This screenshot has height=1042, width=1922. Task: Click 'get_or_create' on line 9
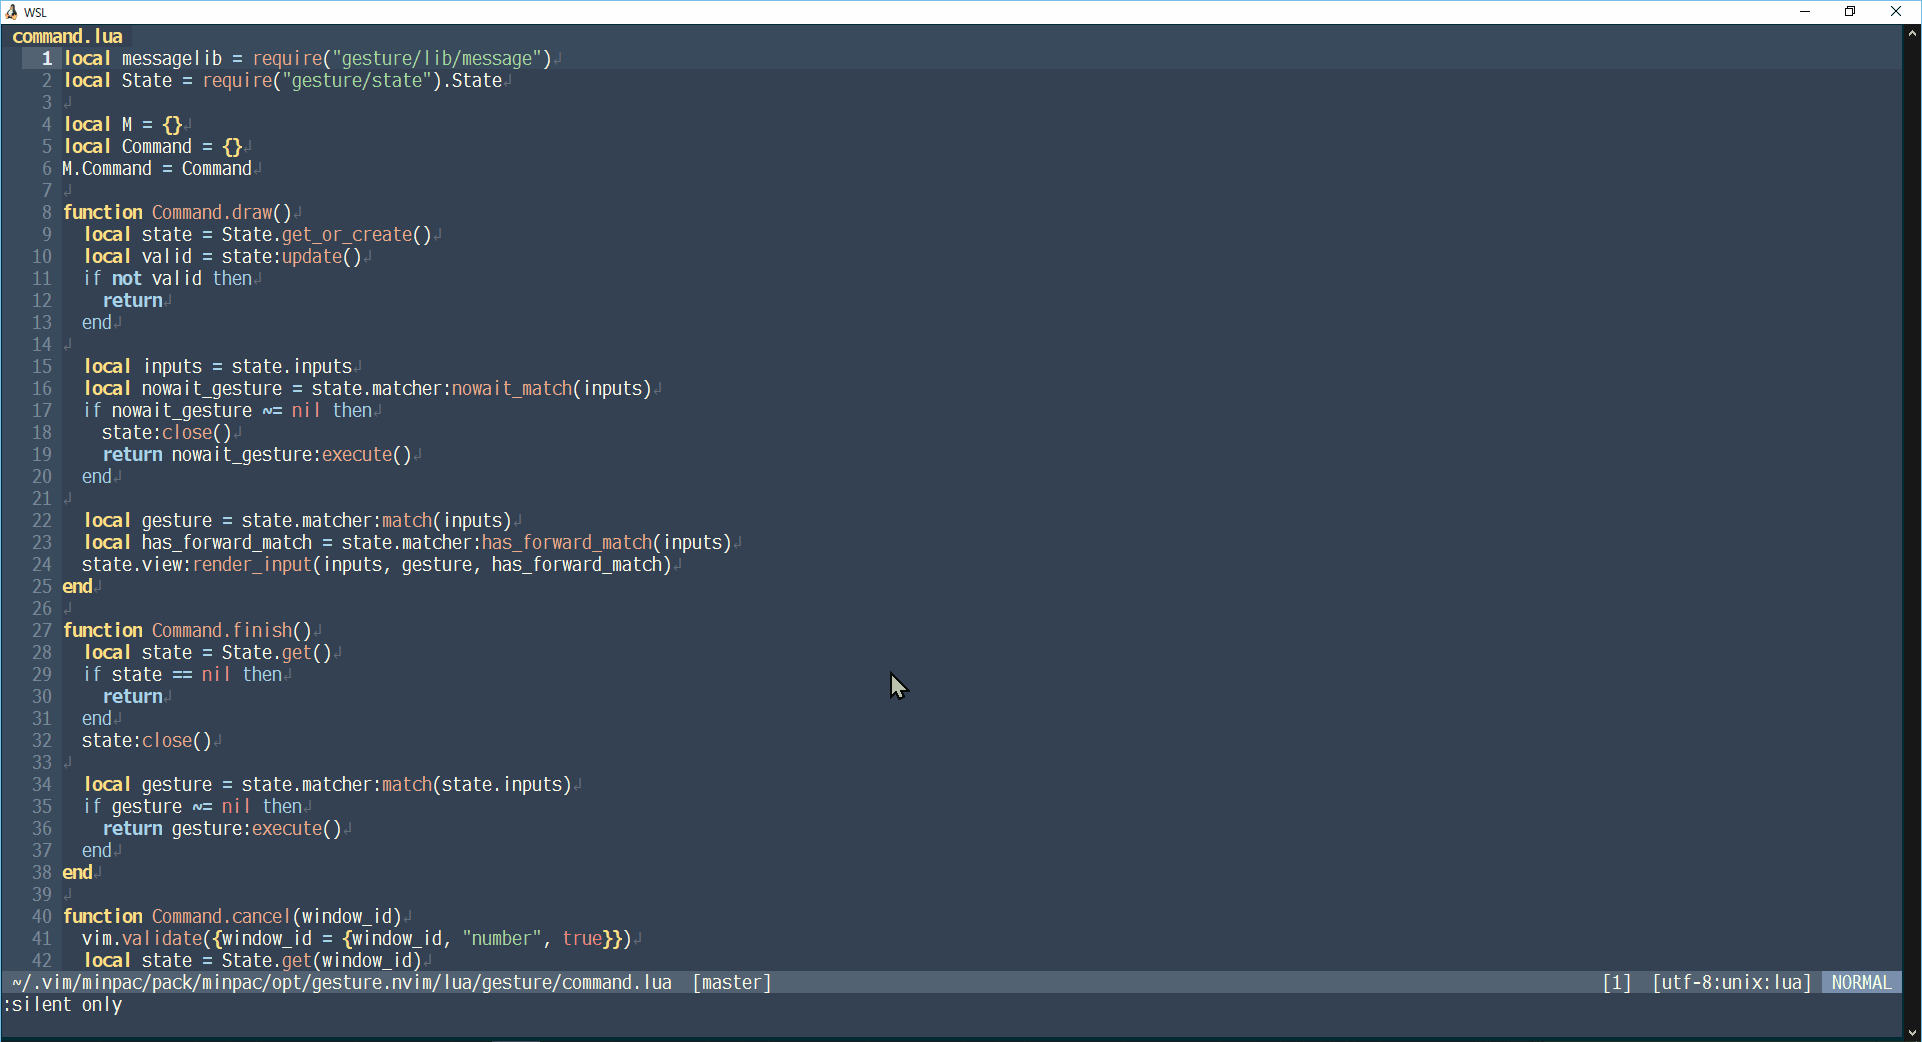[x=347, y=235]
